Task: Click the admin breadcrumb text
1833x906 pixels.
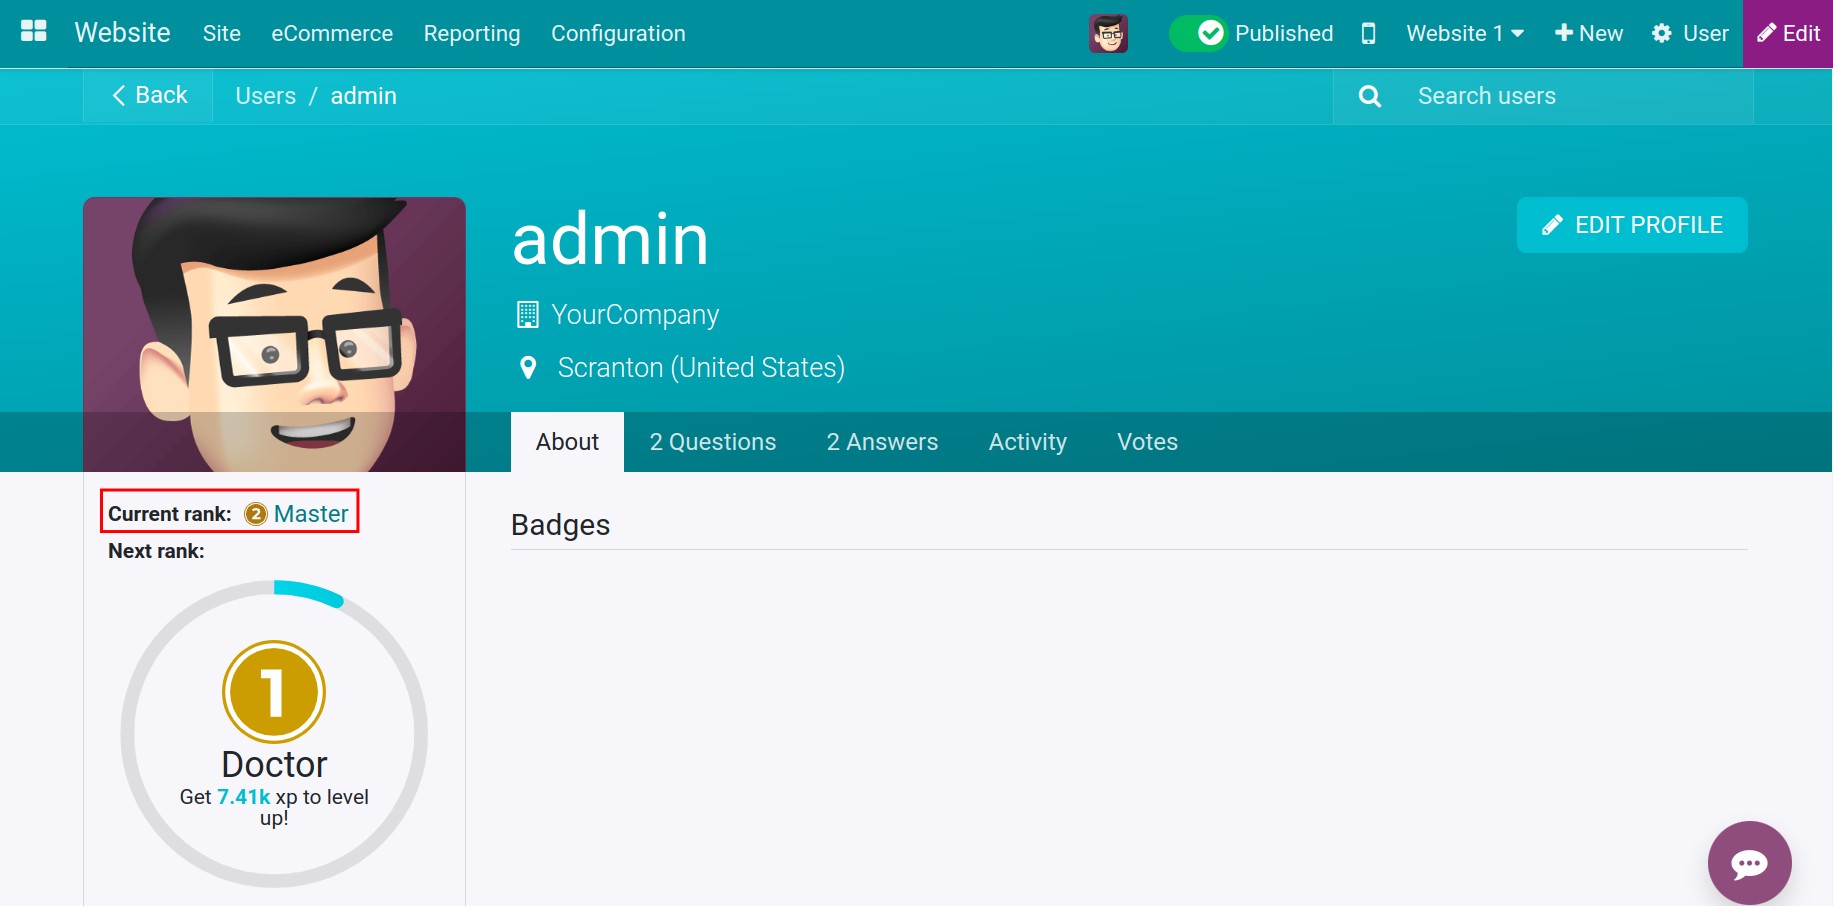Action: click(x=364, y=96)
